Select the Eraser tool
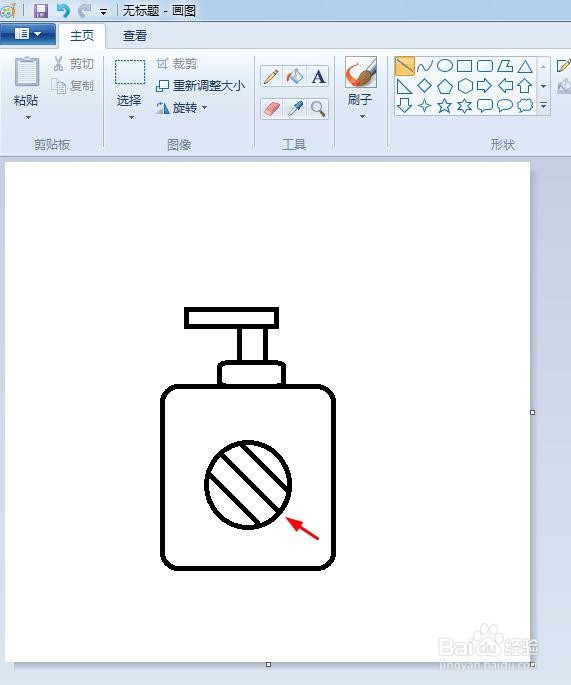571x685 pixels. (271, 108)
